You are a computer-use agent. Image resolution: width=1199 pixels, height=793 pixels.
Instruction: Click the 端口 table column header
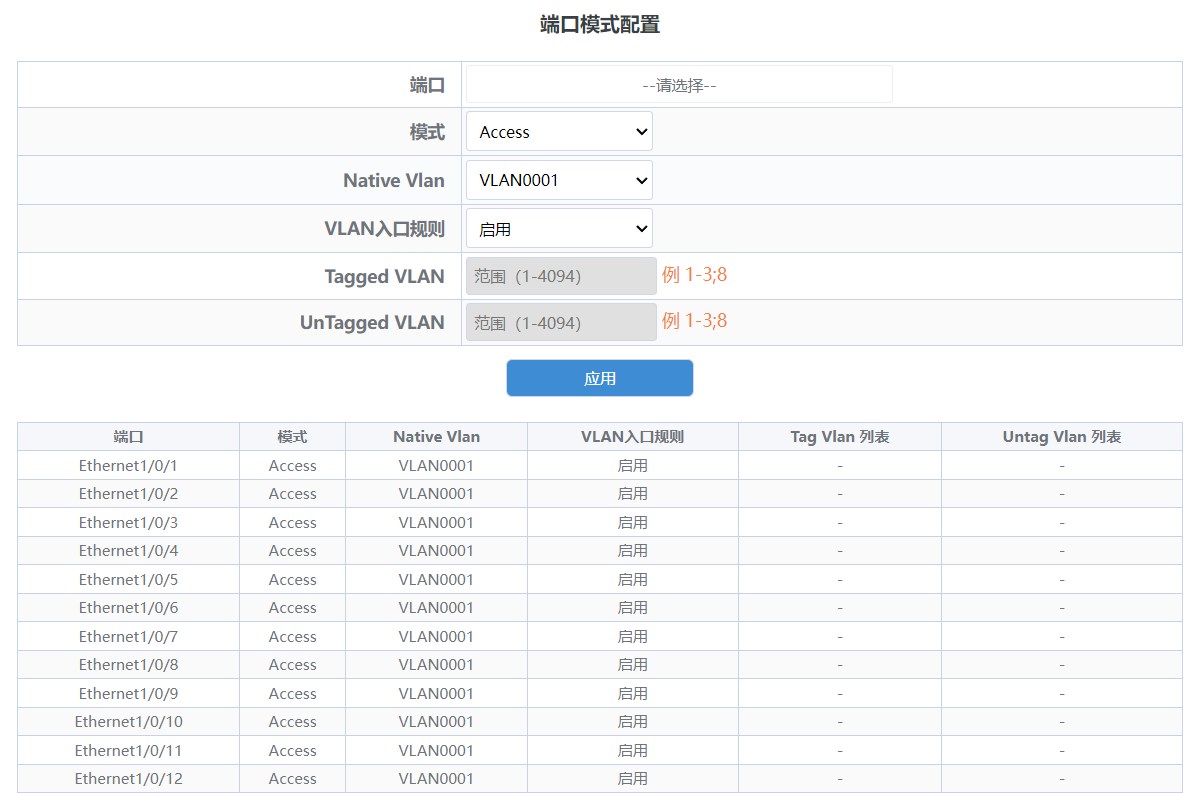tap(128, 437)
